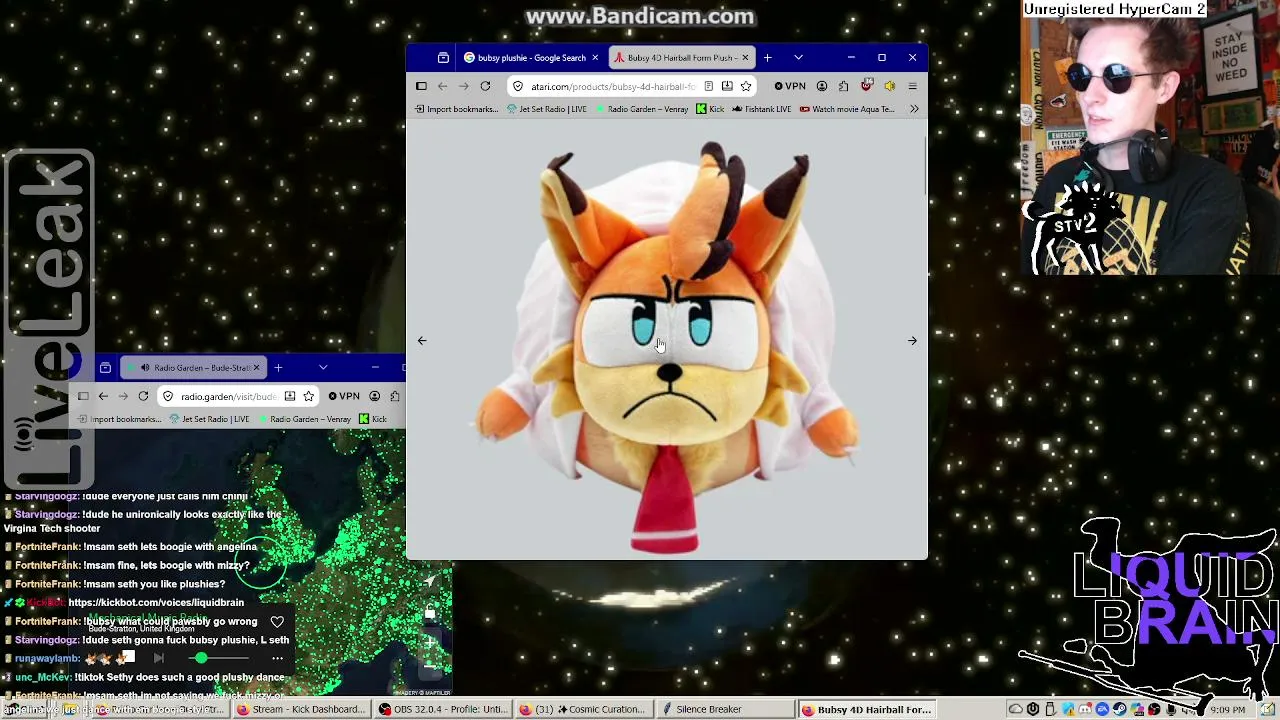Viewport: 1280px width, 720px height.
Task: Open hamburger menu in Atari browser window
Action: point(912,86)
